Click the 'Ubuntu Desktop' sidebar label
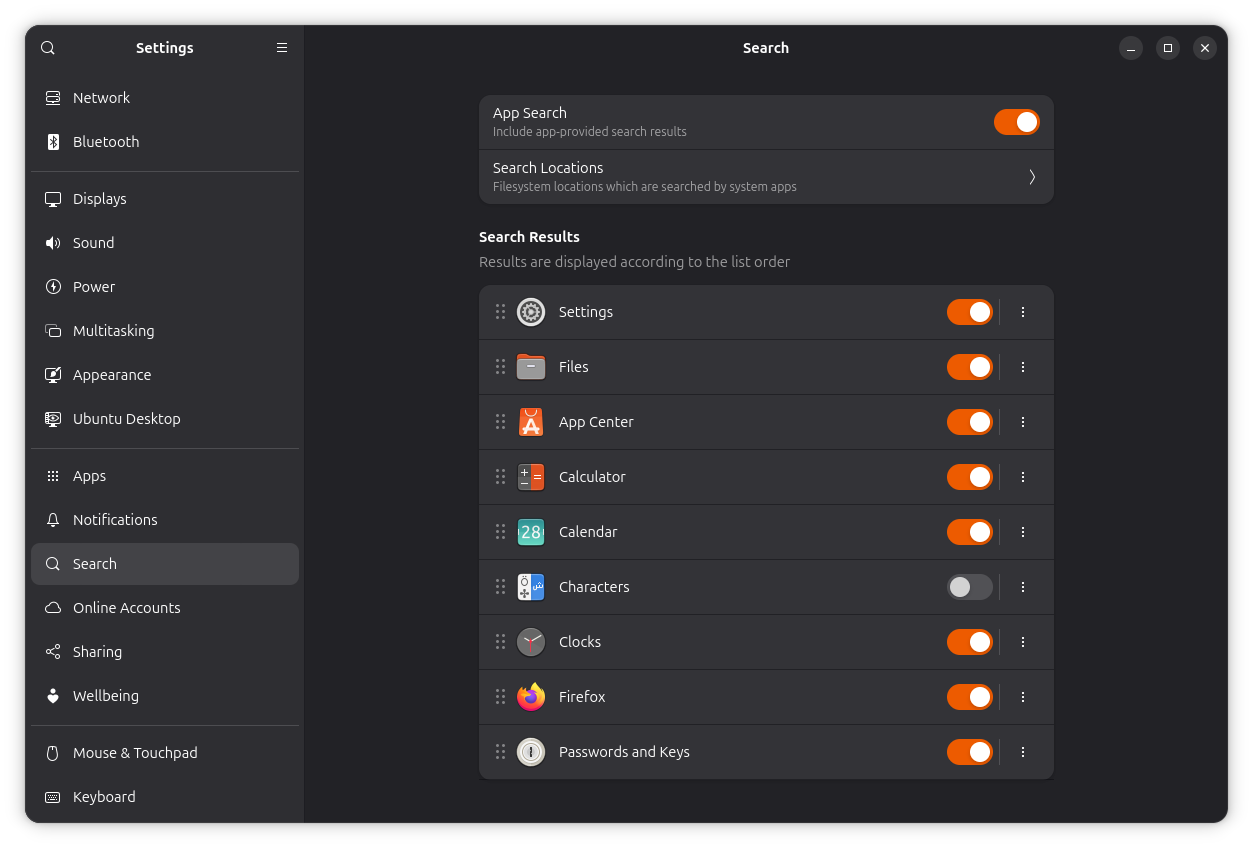Image resolution: width=1253 pixels, height=848 pixels. (x=127, y=419)
